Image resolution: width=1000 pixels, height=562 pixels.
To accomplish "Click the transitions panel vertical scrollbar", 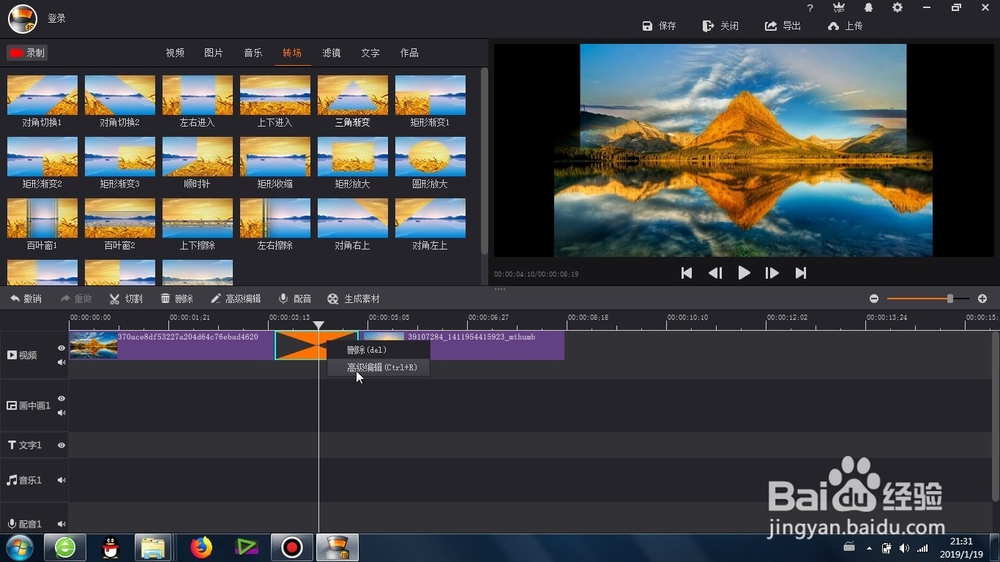I will coord(484,161).
